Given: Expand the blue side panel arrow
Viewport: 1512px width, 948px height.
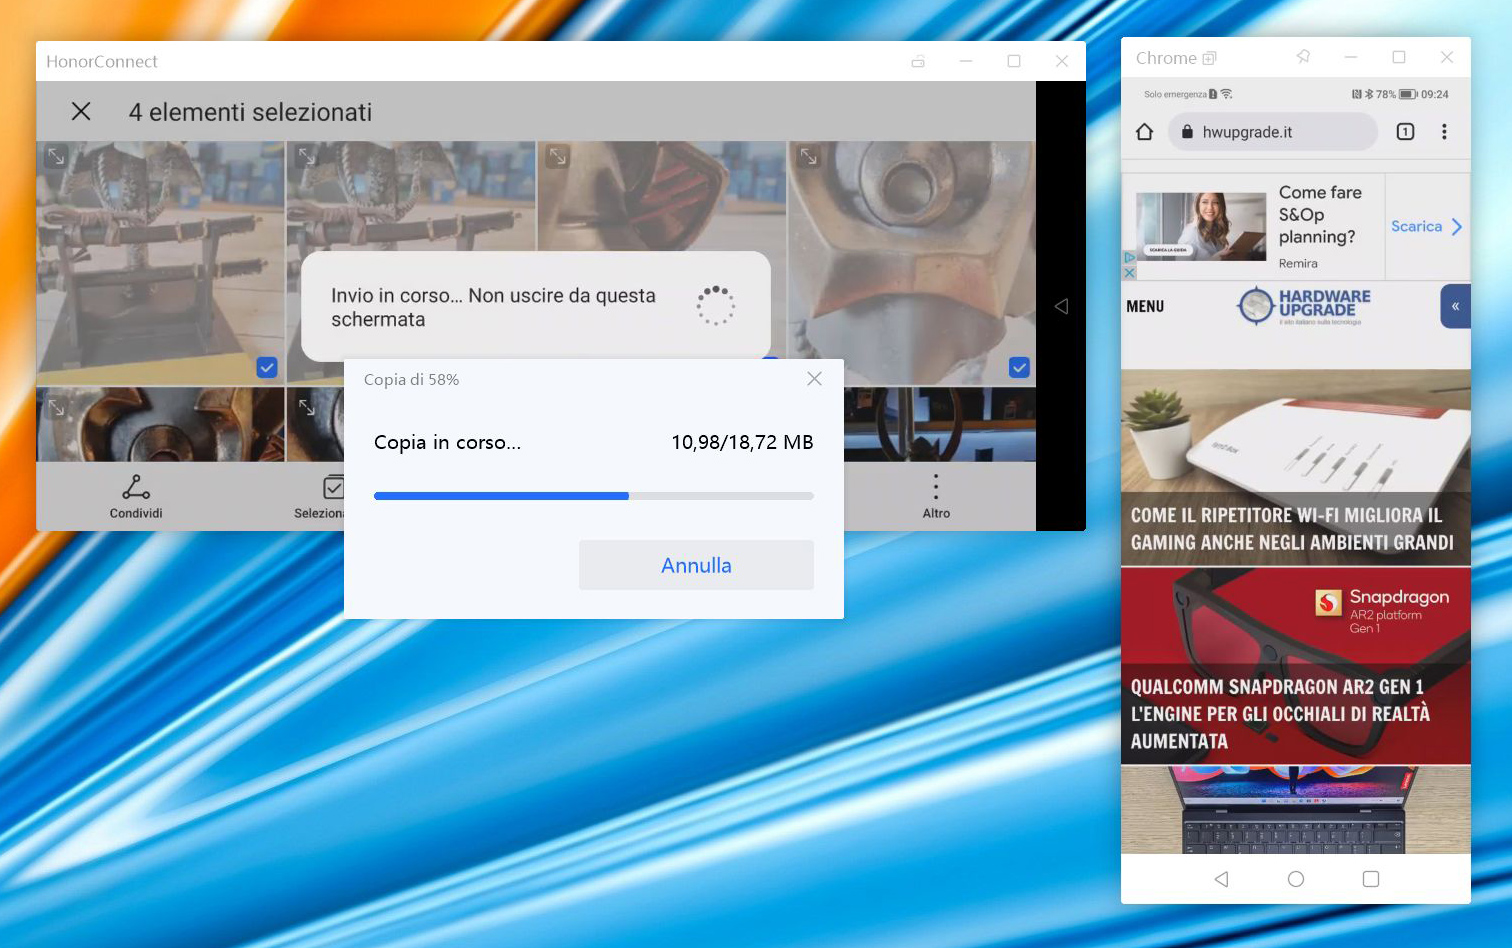Looking at the screenshot, I should coord(1456,306).
